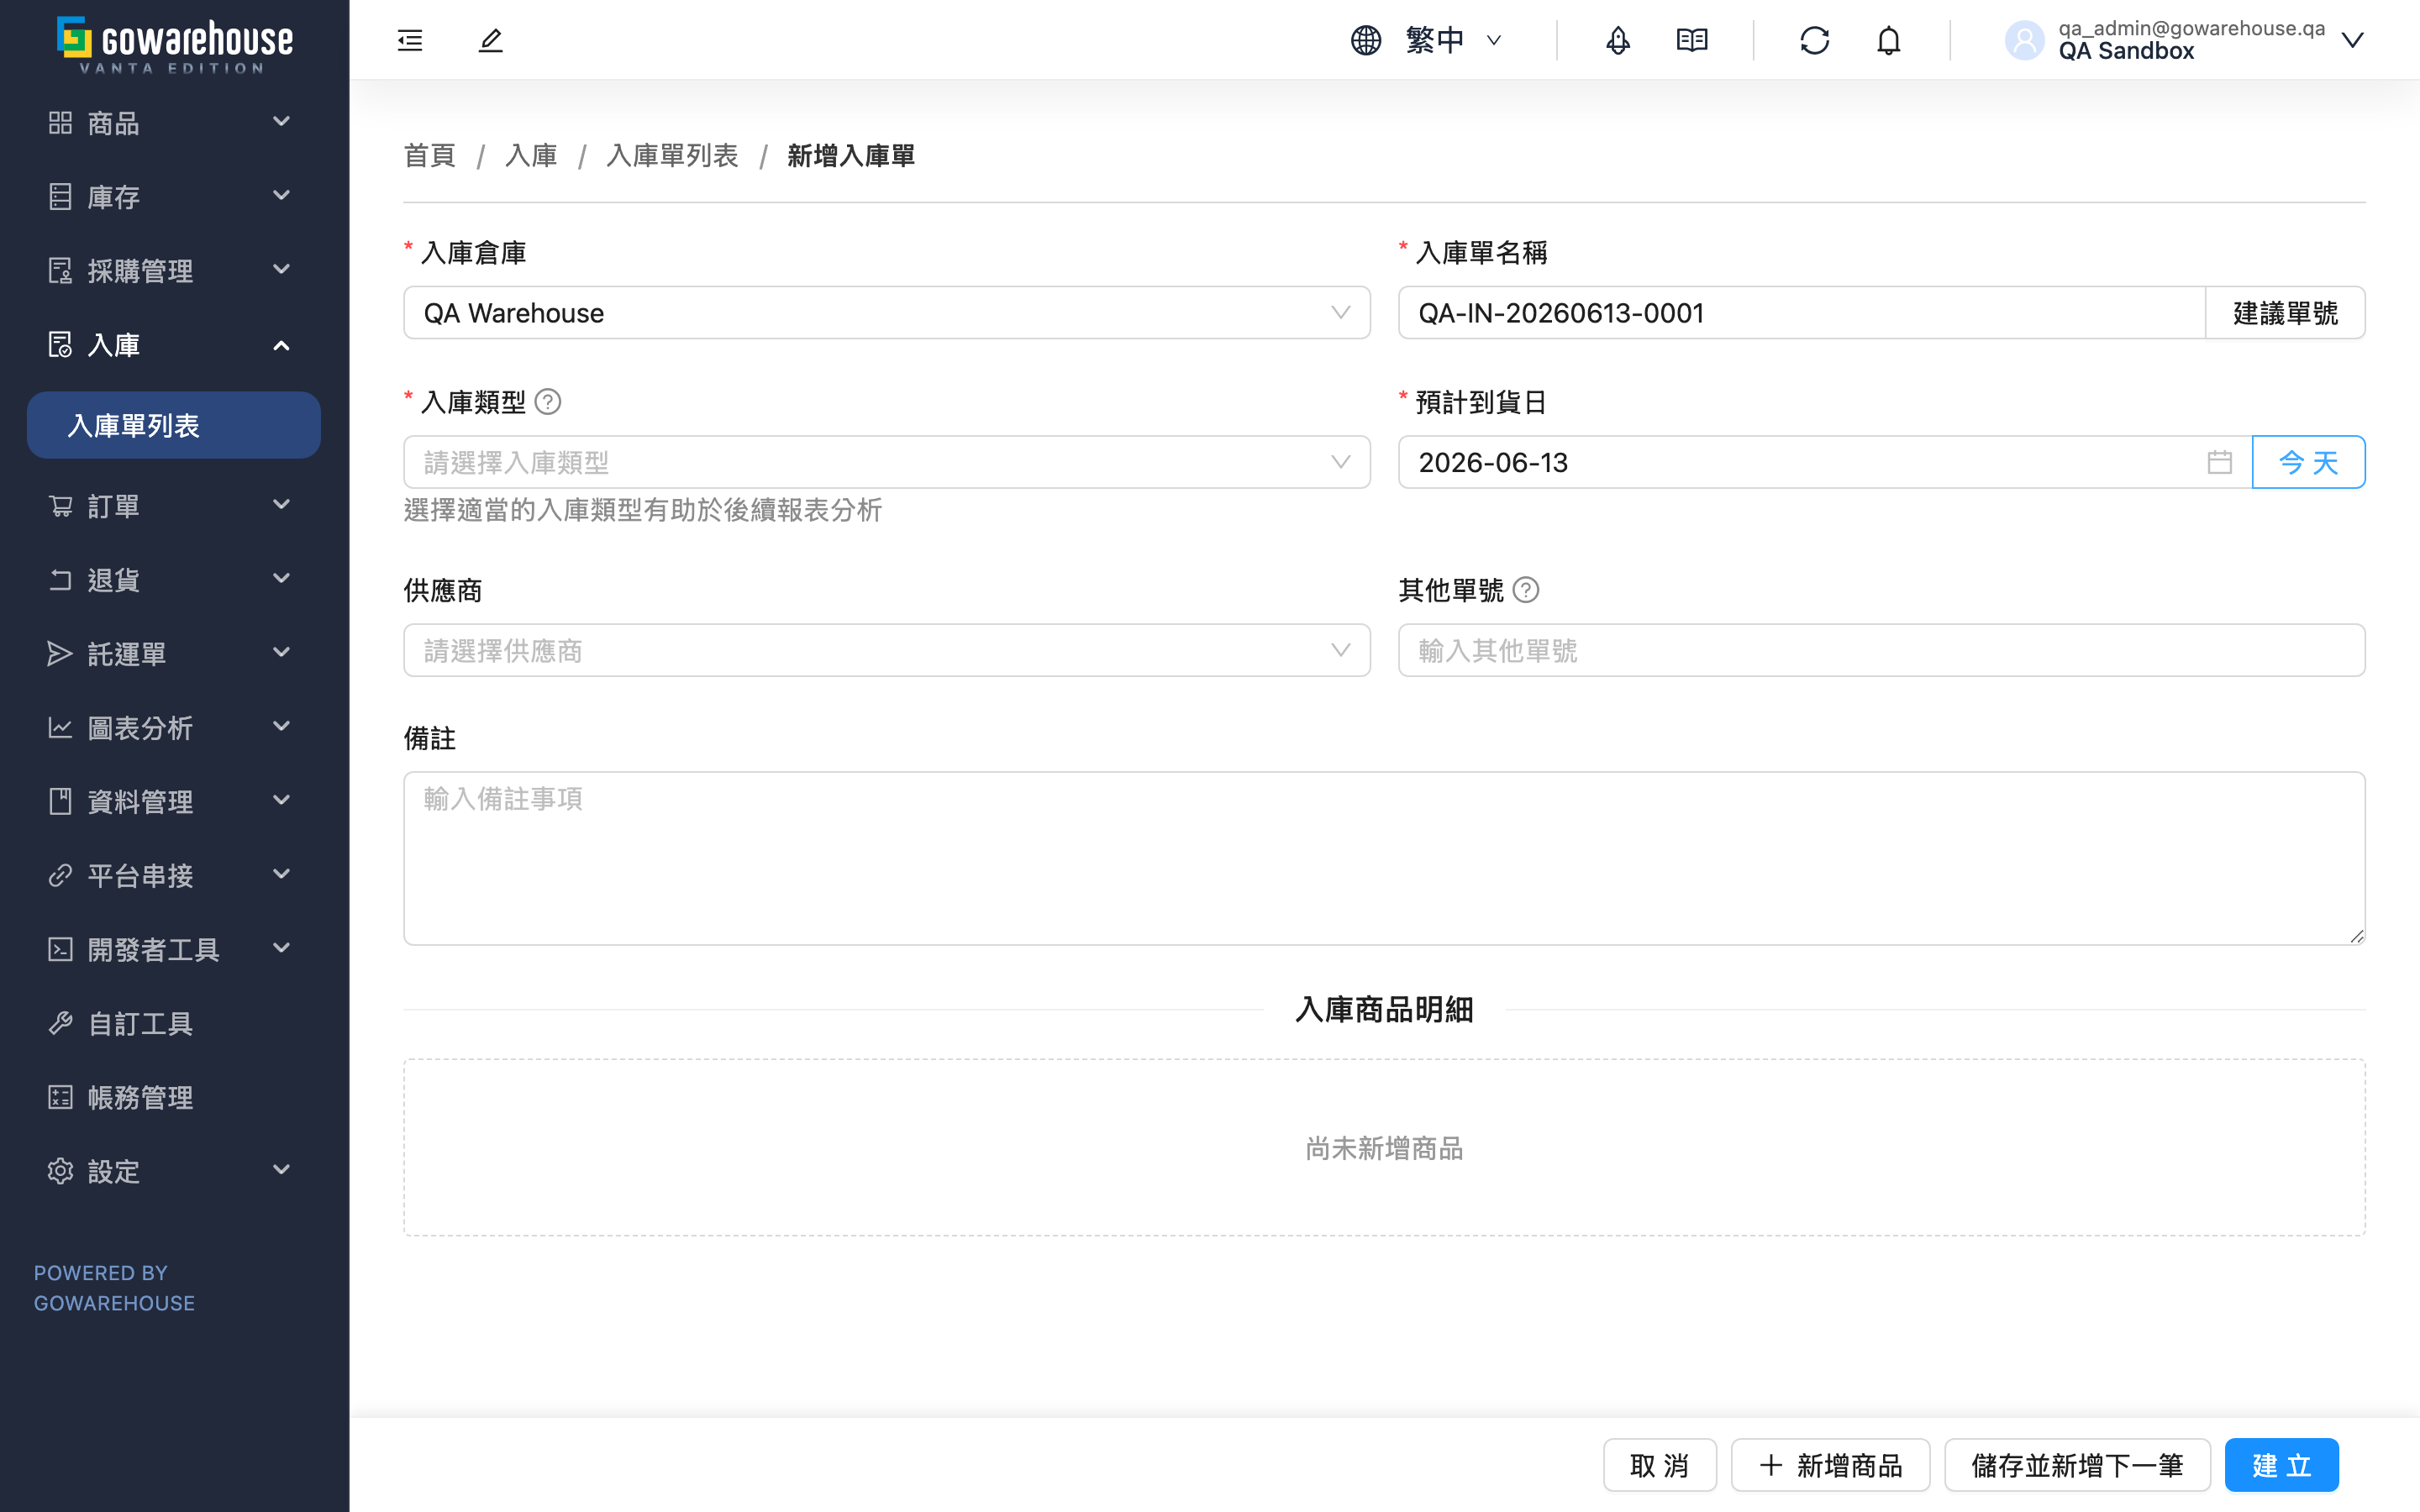2420x1512 pixels.
Task: Collapse the sidebar with the menu-fold icon
Action: [x=410, y=40]
